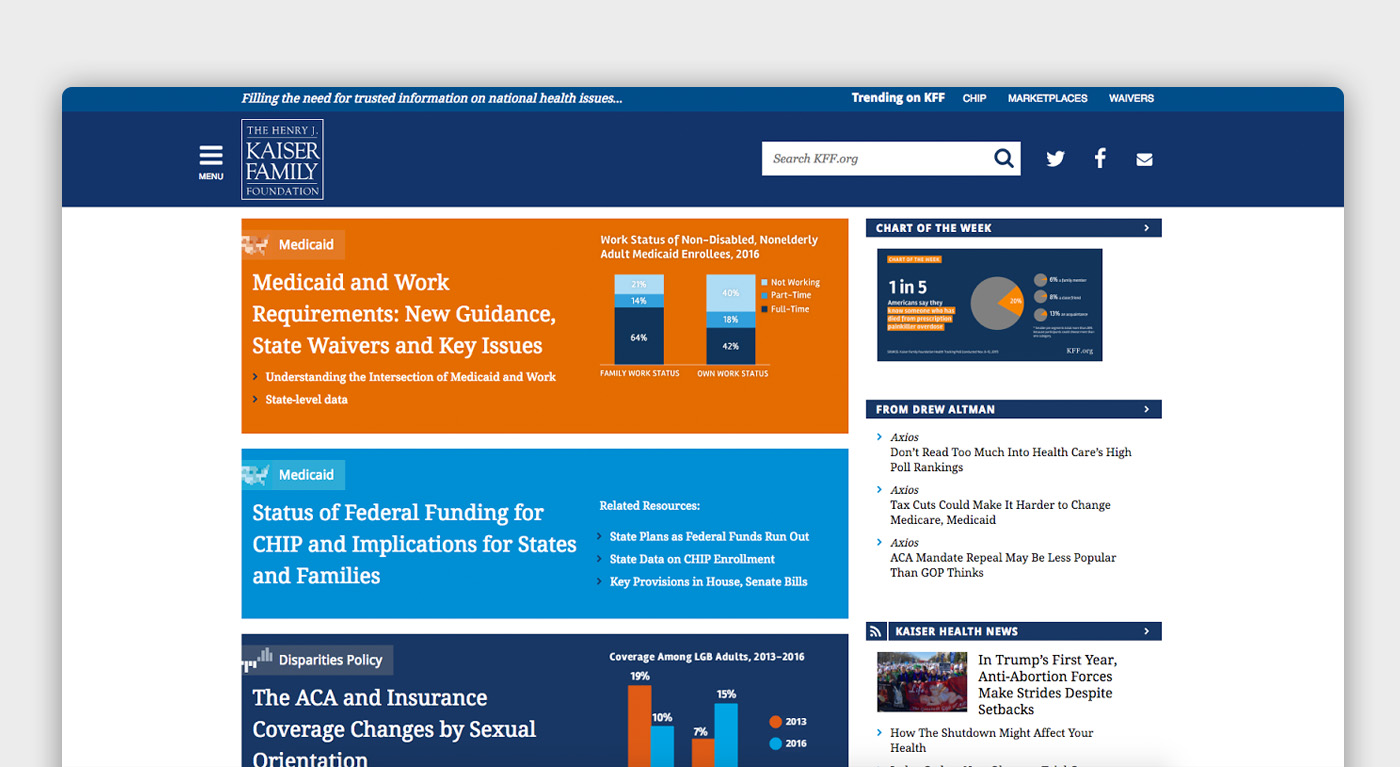
Task: Click the Disparities Policy bar-chart icon
Action: point(258,659)
